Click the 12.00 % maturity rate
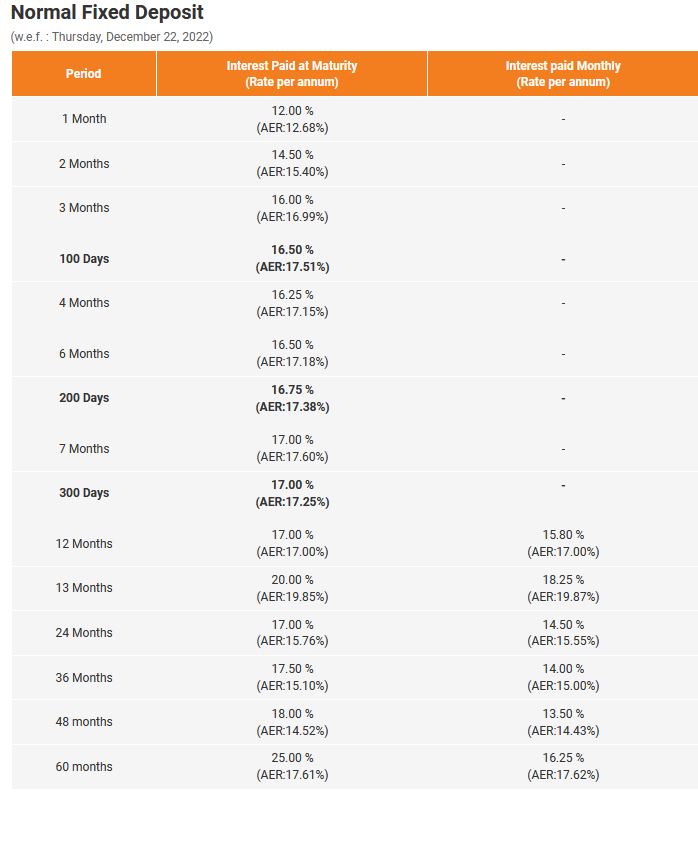The image size is (698, 851). pos(292,111)
